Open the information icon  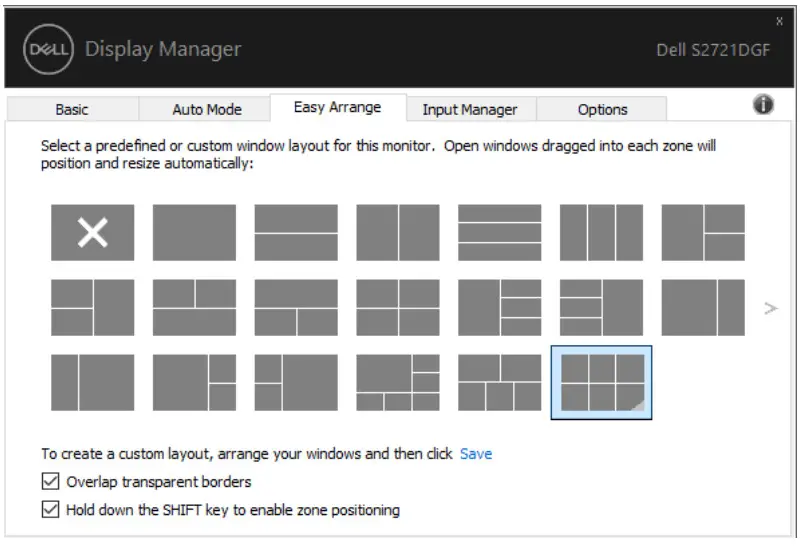[763, 105]
